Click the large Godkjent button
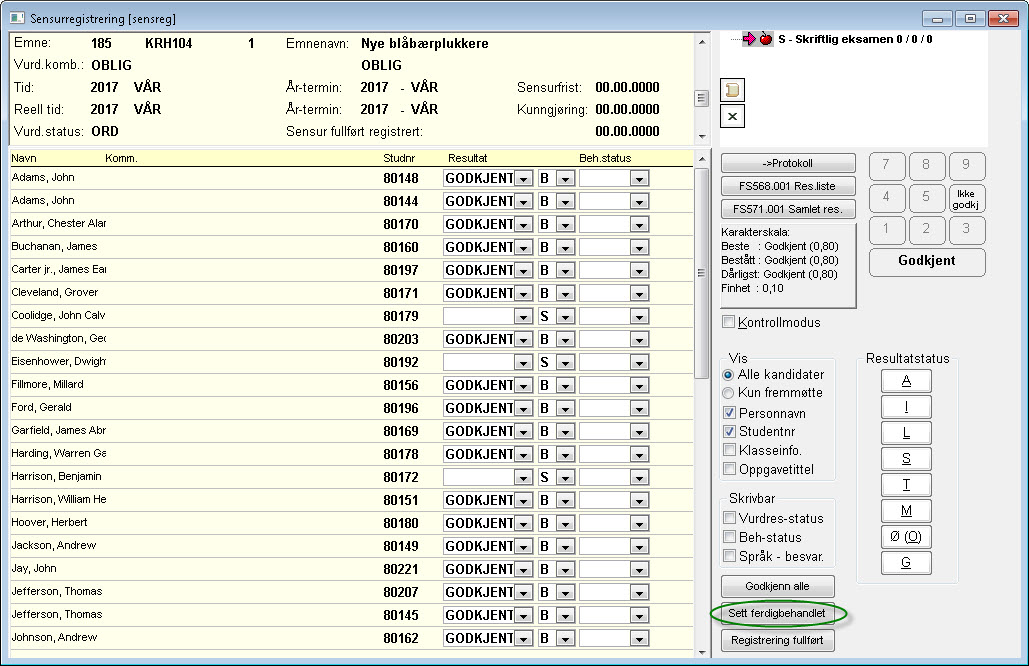 (927, 261)
